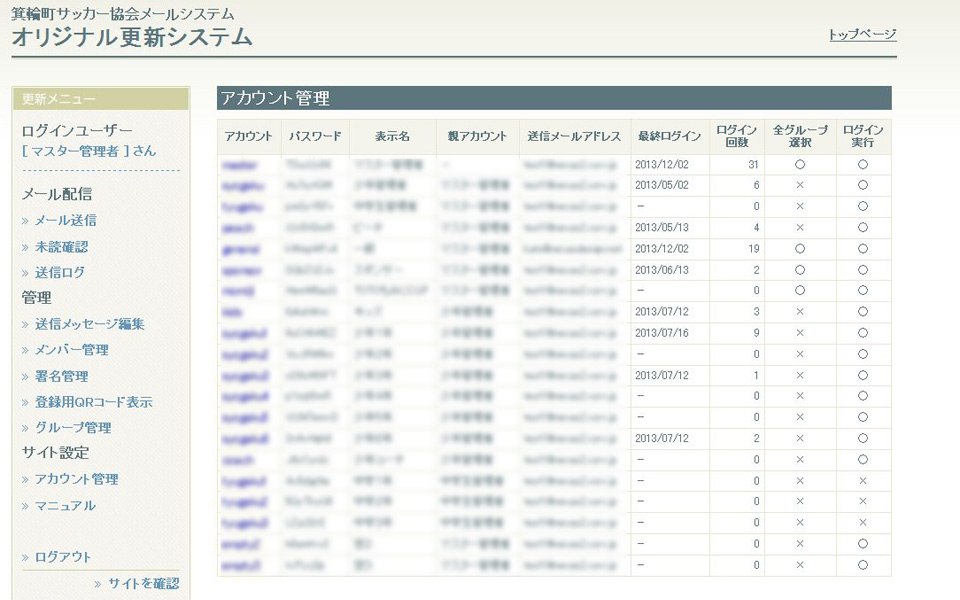Open the マニュアル link
Screen dimensions: 960x600
click(x=65, y=506)
